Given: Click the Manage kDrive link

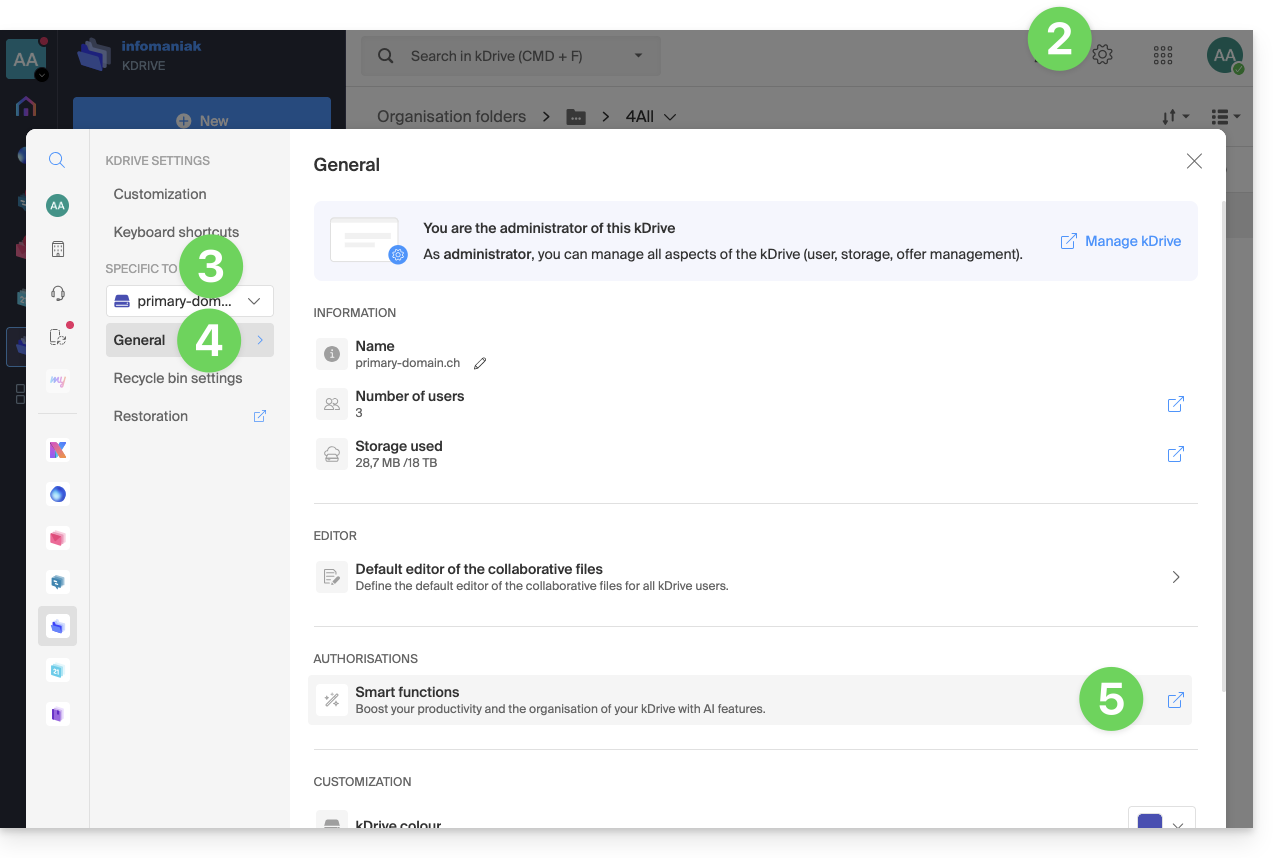Looking at the screenshot, I should (1120, 241).
